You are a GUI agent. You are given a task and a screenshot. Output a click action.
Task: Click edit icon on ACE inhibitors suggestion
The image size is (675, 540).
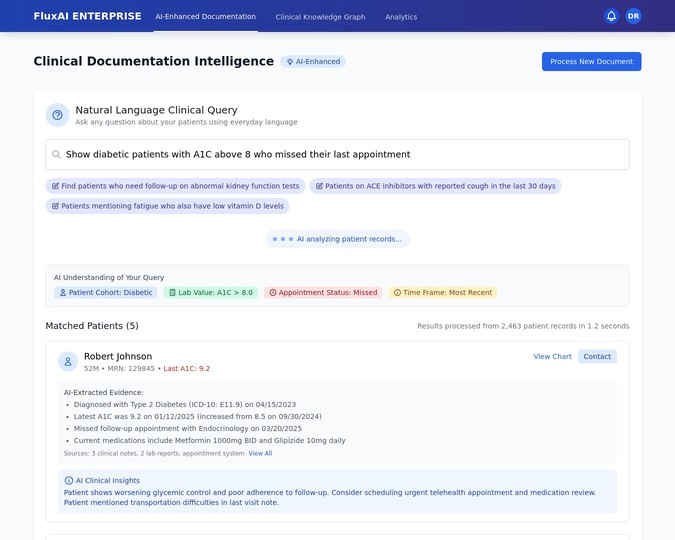click(319, 186)
